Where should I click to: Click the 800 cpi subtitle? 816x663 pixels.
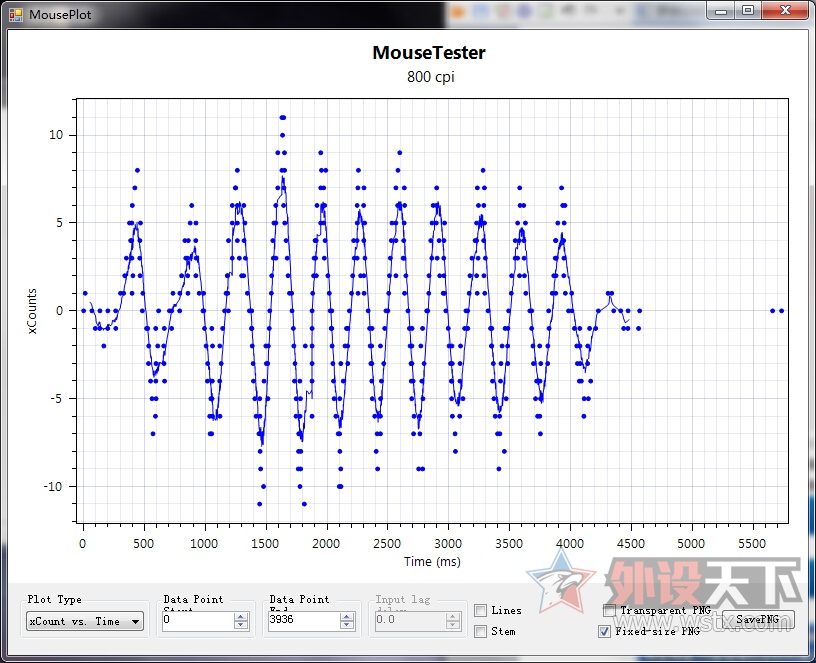point(430,77)
